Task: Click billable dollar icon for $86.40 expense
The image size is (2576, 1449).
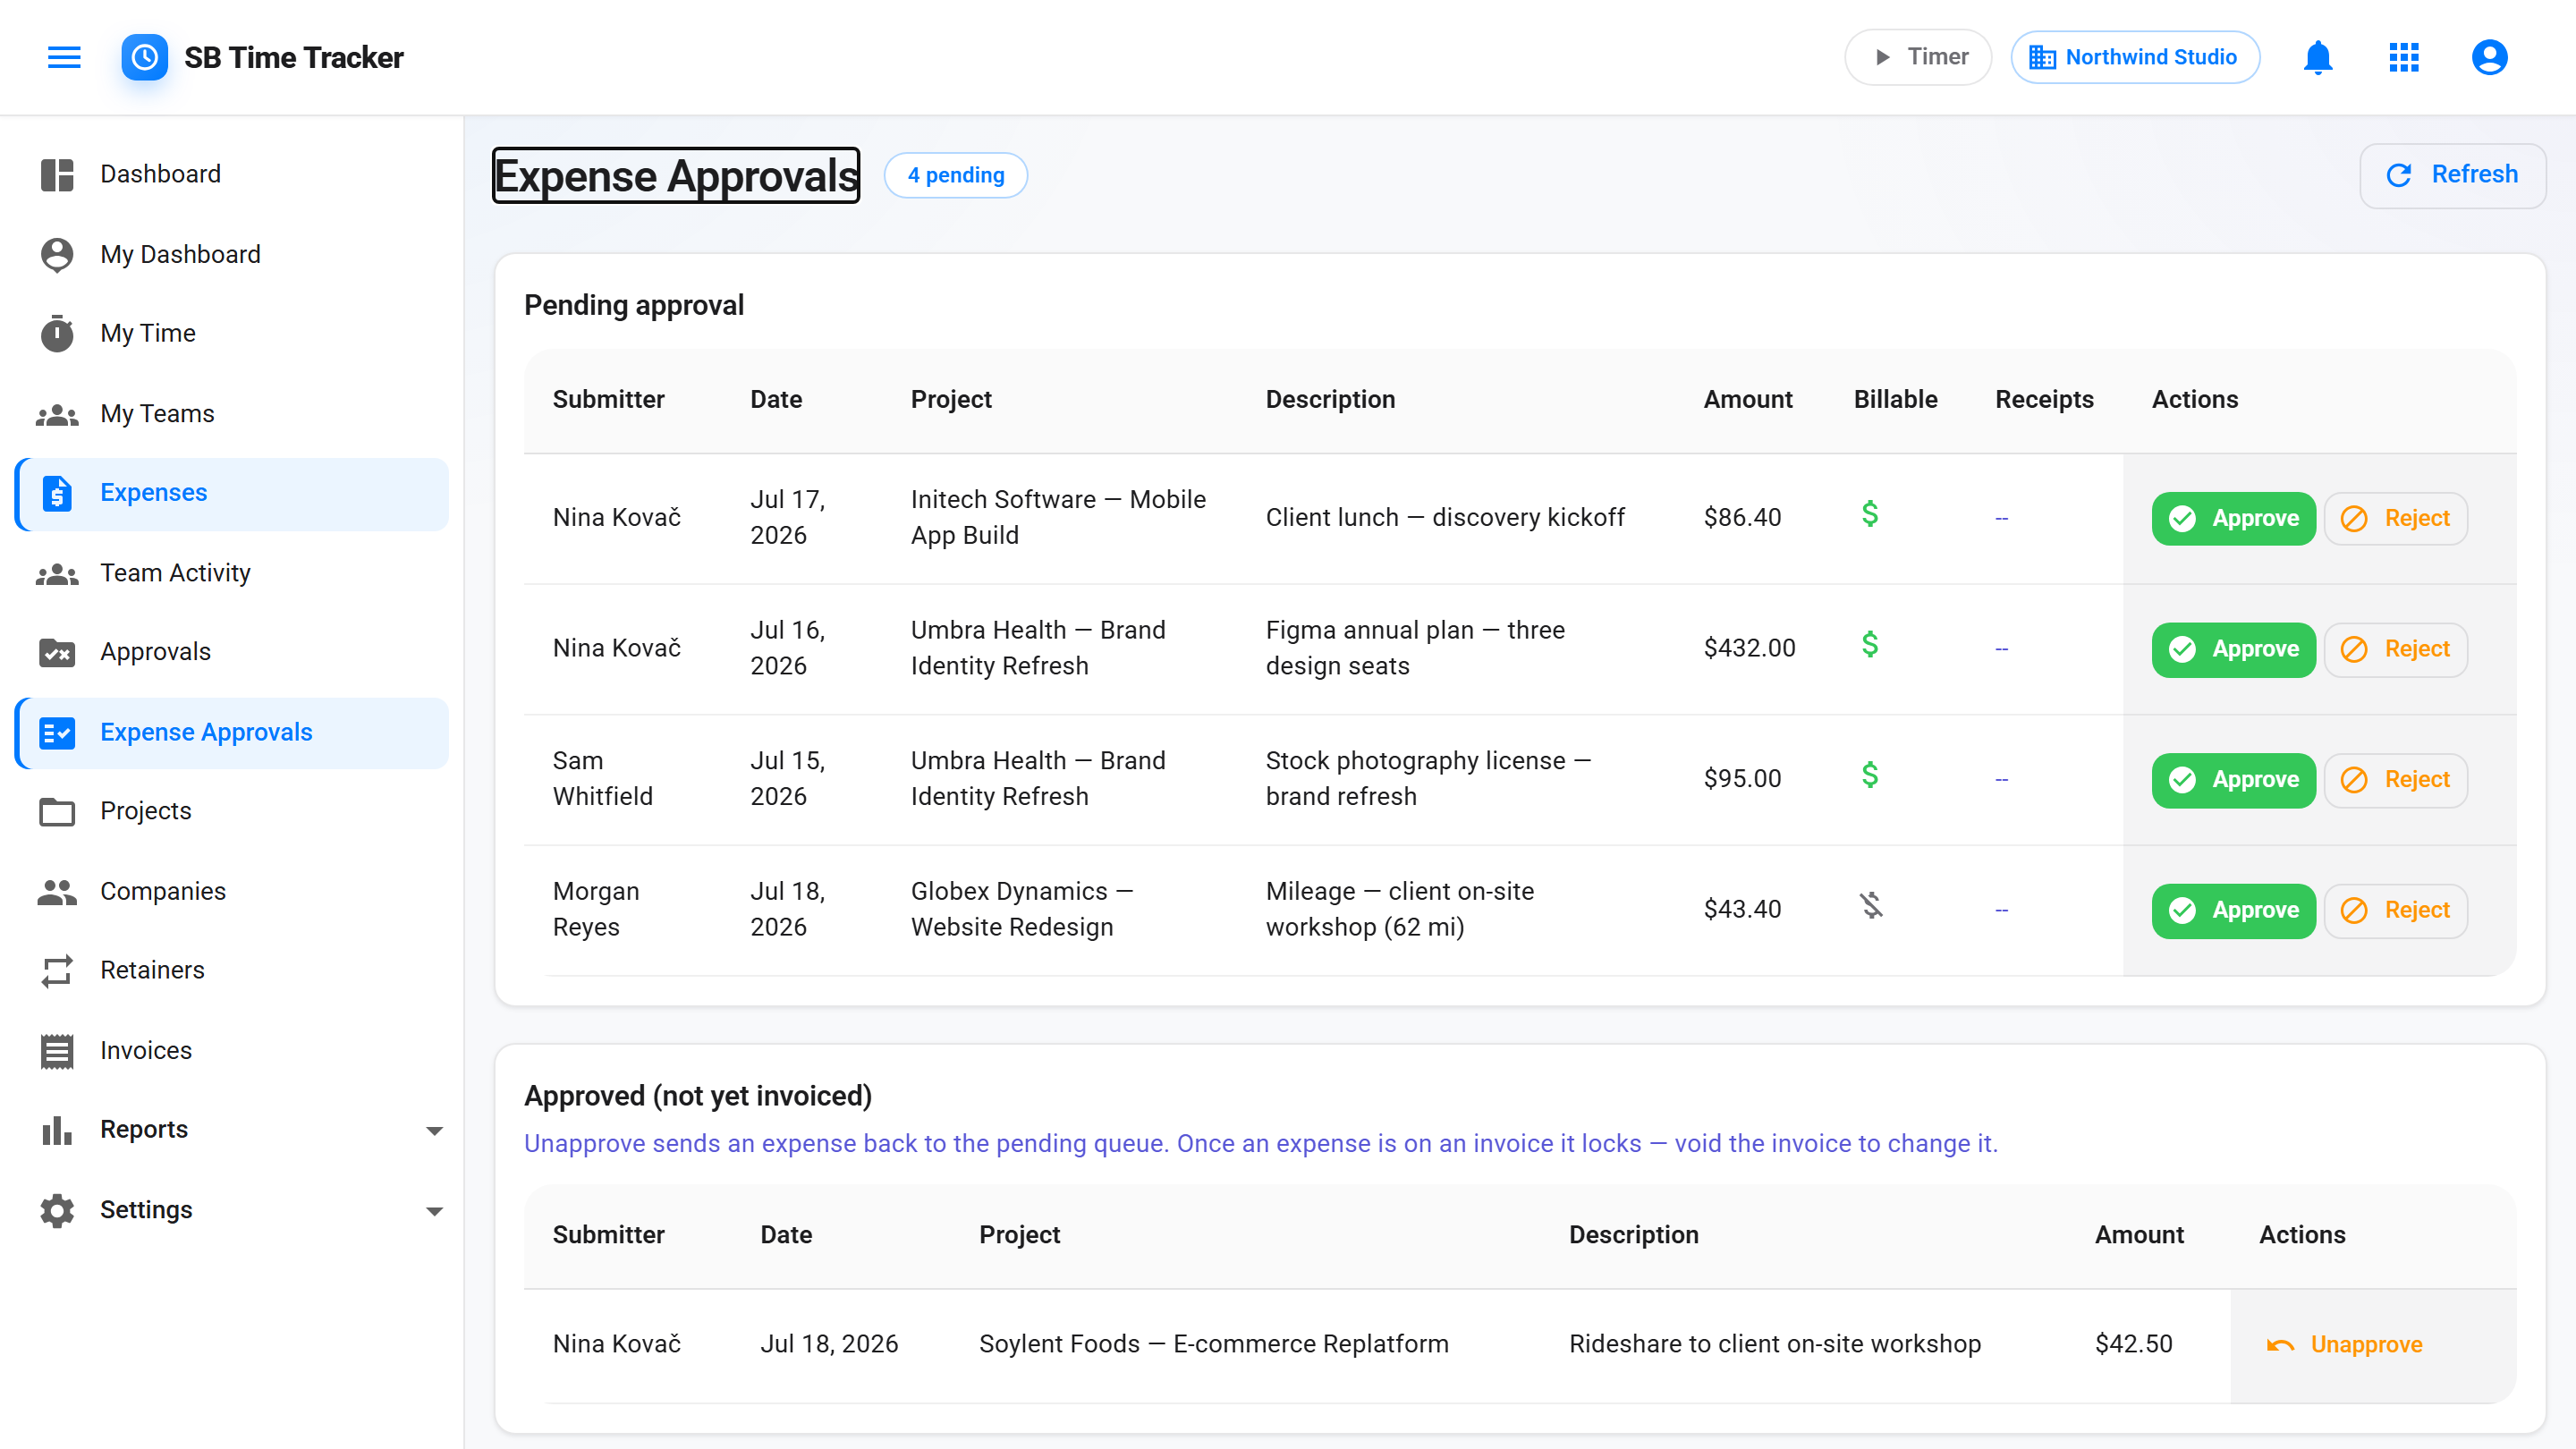Action: coord(1870,514)
